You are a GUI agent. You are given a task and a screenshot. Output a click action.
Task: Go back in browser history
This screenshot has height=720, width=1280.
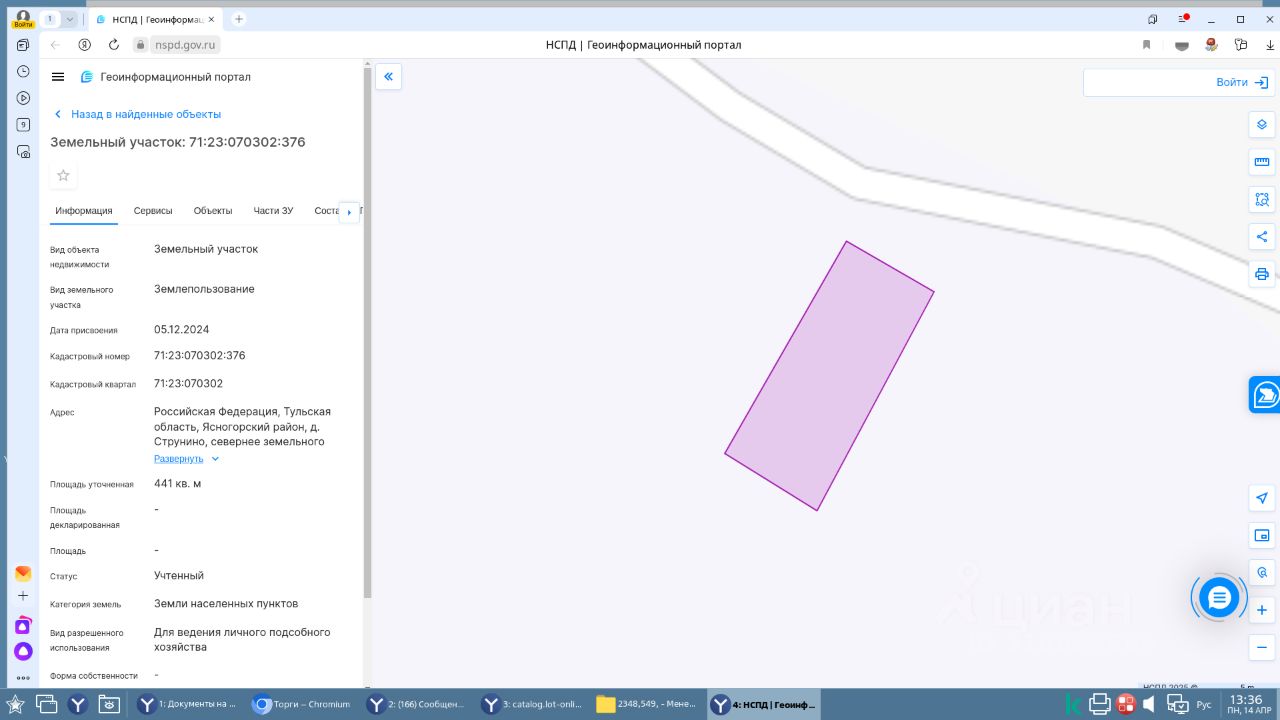coord(55,45)
